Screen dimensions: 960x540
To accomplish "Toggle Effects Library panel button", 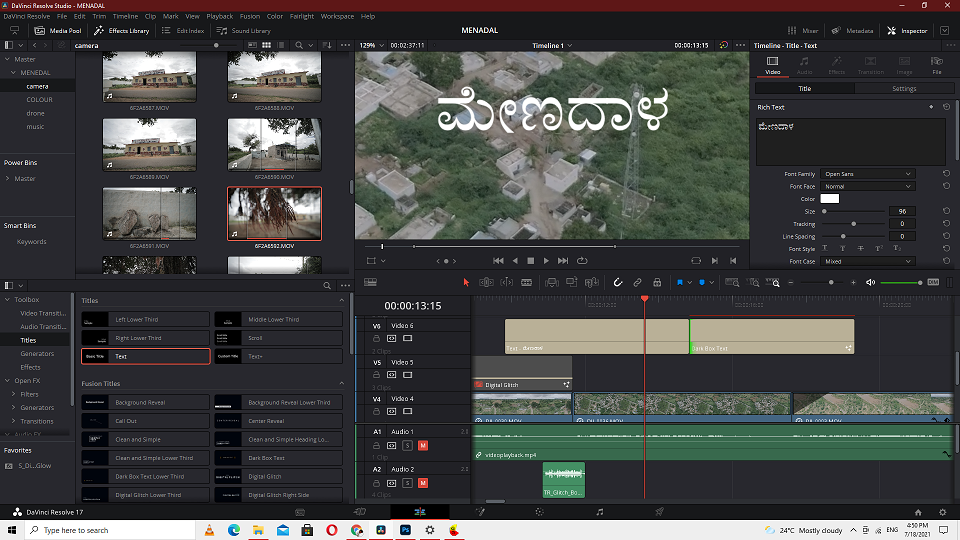I will pyautogui.click(x=122, y=31).
